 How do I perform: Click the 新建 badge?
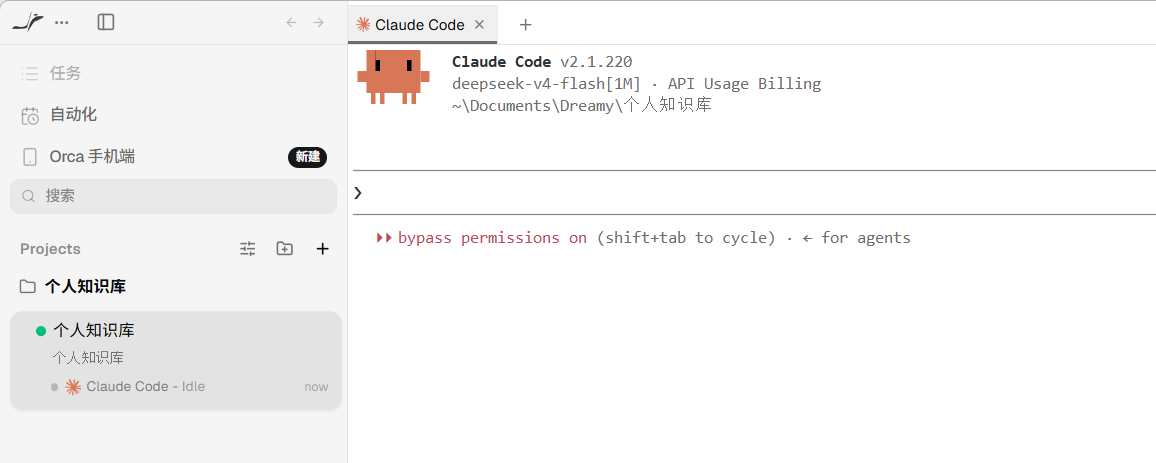pyautogui.click(x=307, y=156)
